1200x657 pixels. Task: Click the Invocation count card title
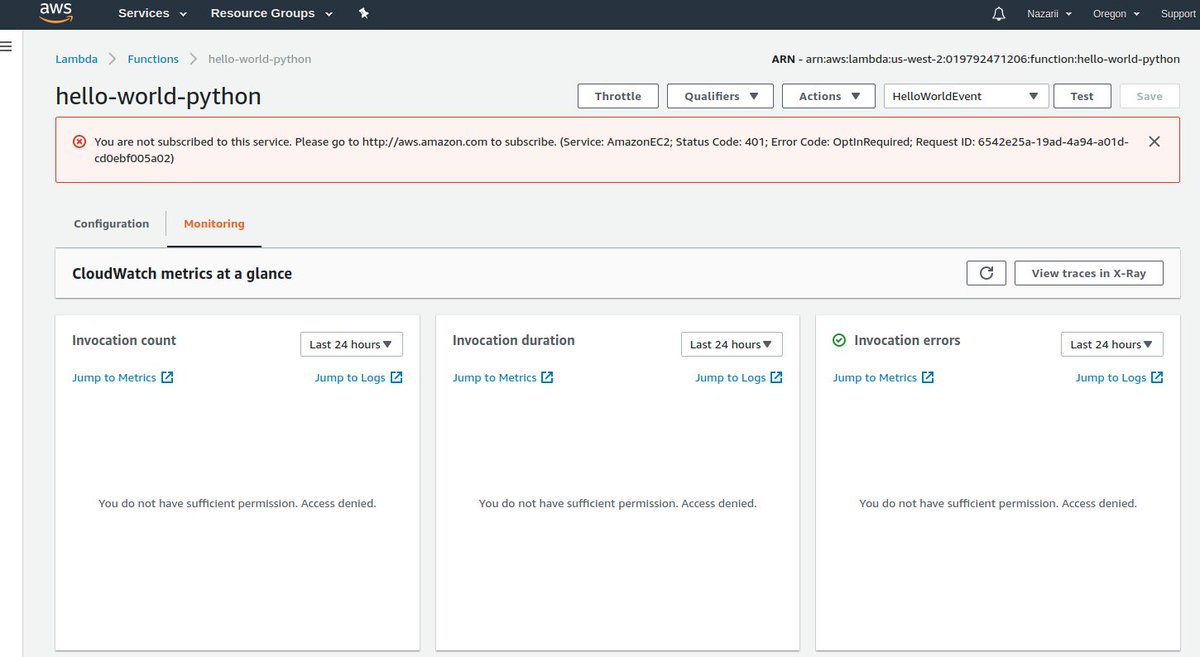tap(124, 340)
